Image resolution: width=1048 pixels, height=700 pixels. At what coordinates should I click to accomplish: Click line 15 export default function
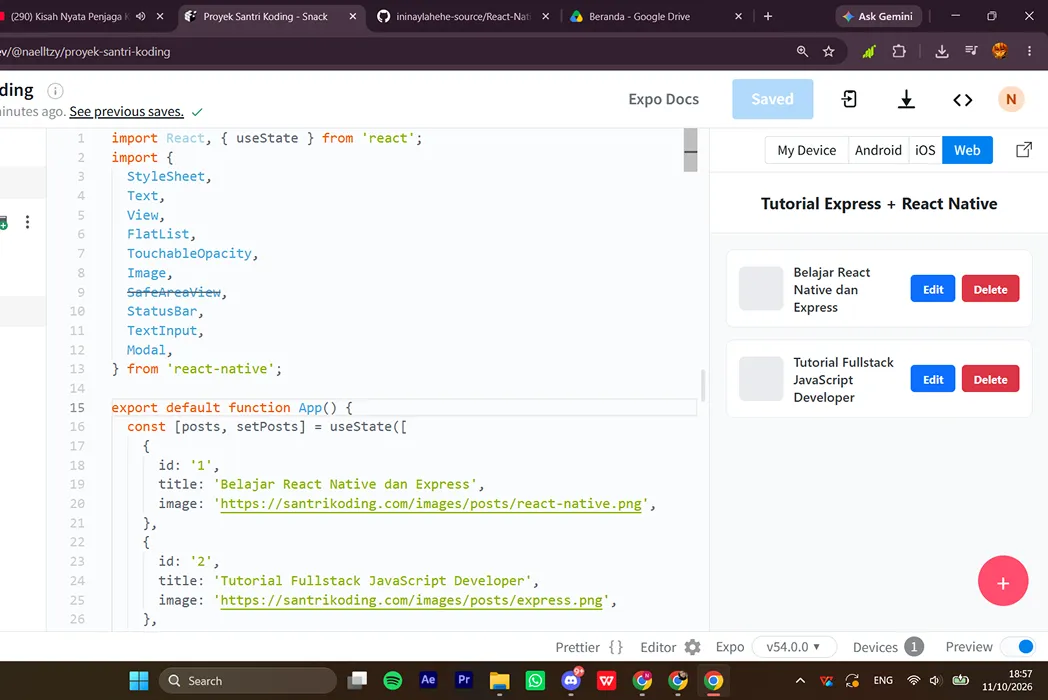(231, 408)
